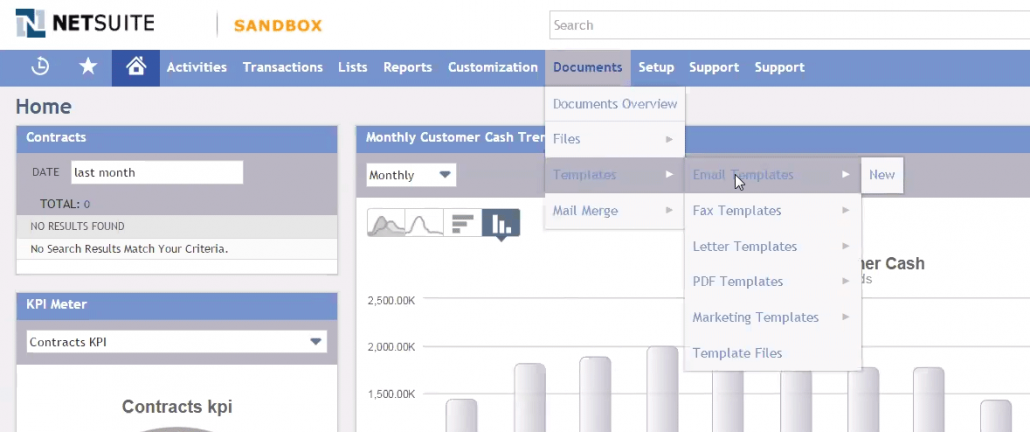
Task: Choose PDF Templates in the submenu
Action: pos(772,281)
